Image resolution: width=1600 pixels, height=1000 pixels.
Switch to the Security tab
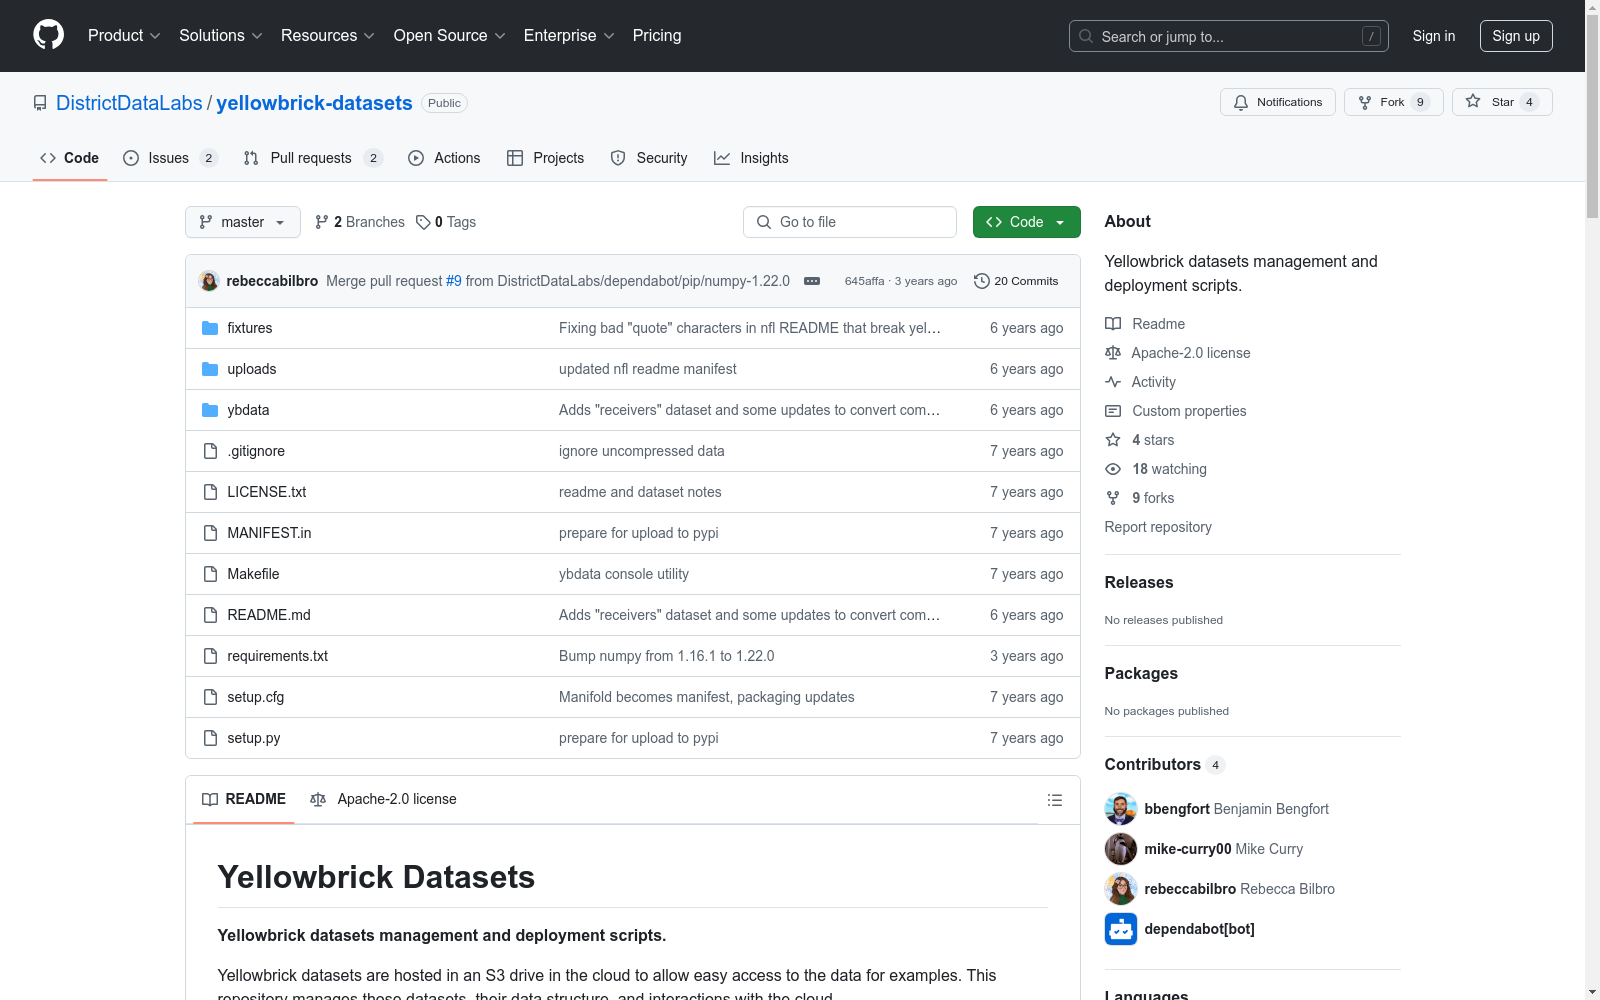[649, 158]
